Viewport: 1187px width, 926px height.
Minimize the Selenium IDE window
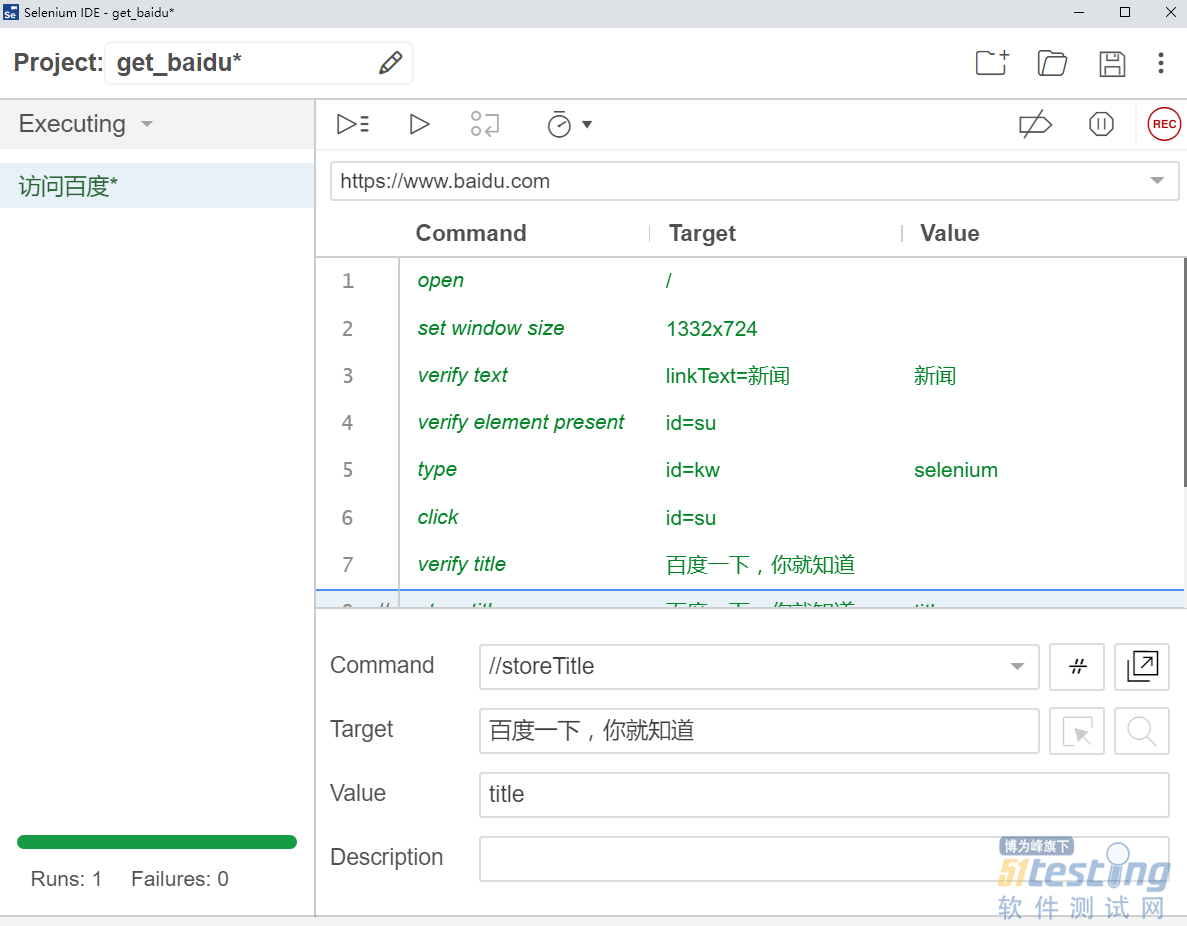[1079, 12]
